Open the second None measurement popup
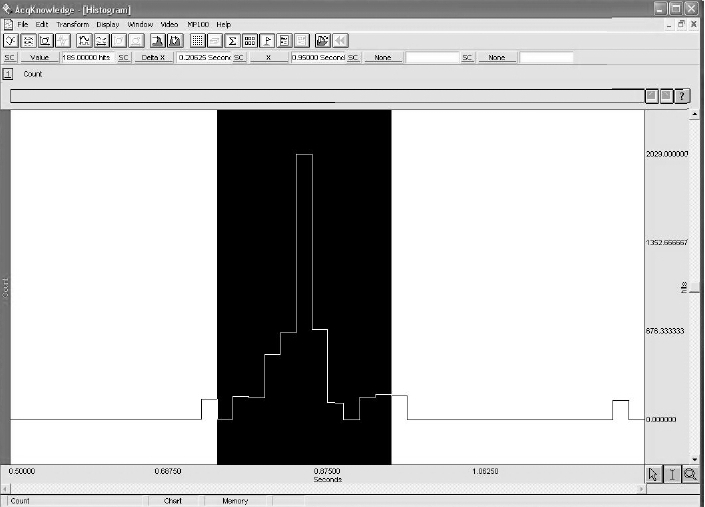The height and width of the screenshot is (507, 705). 497,58
